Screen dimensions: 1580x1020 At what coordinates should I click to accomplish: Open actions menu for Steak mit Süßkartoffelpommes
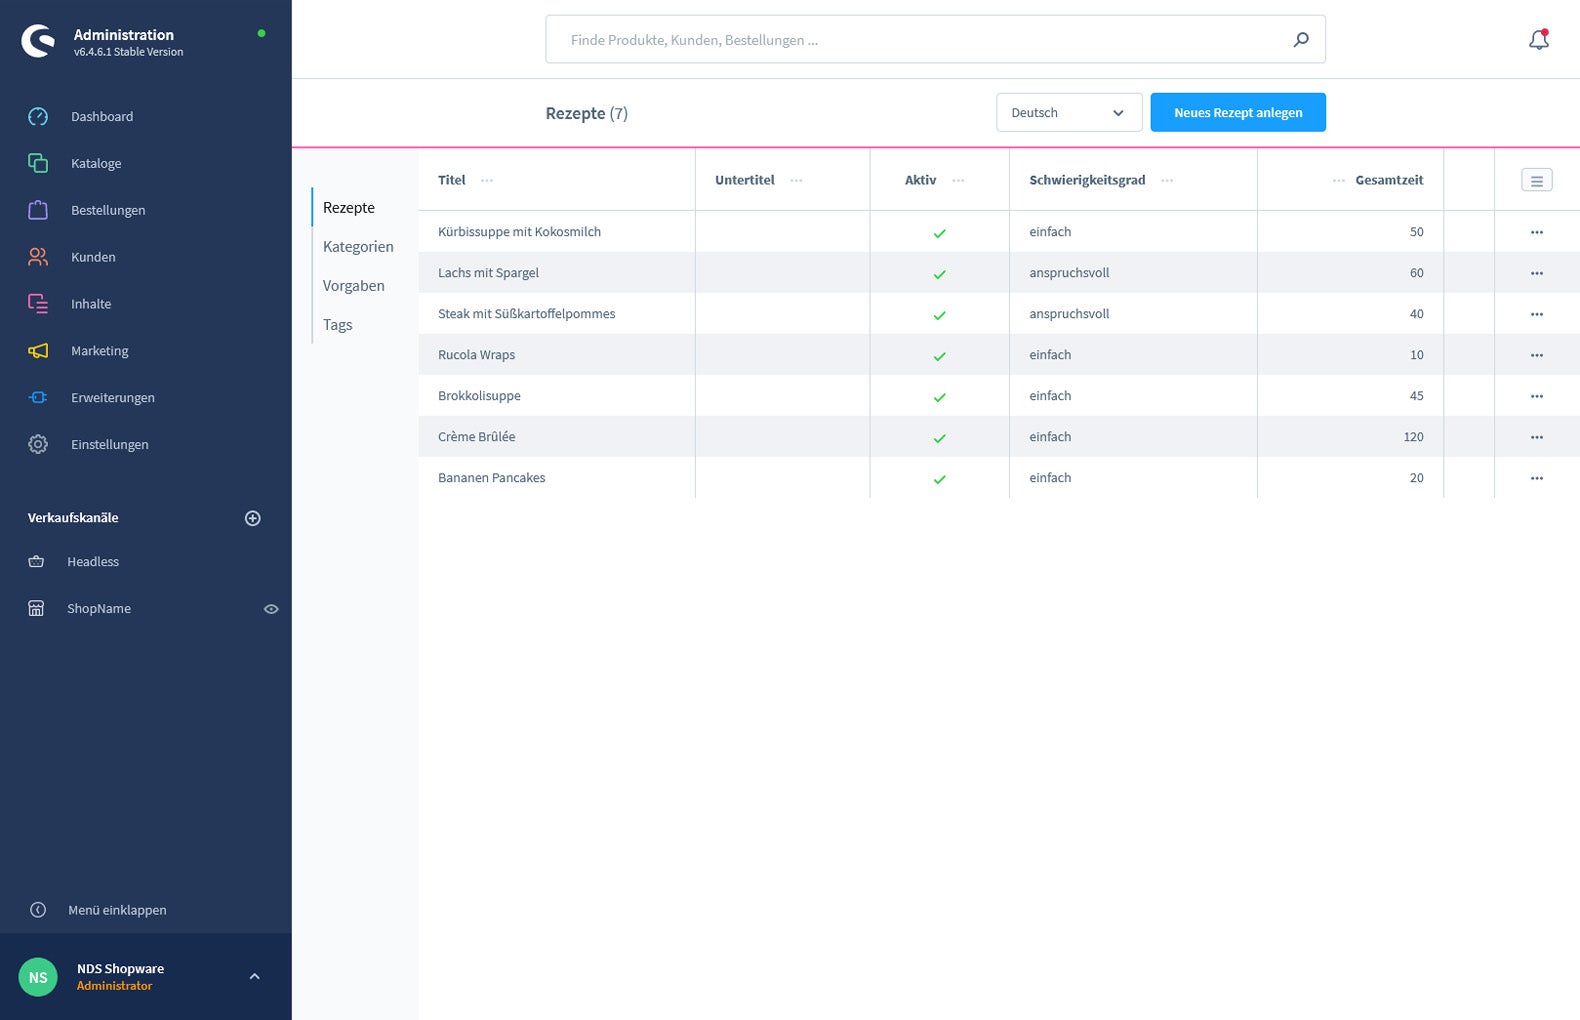click(1537, 314)
